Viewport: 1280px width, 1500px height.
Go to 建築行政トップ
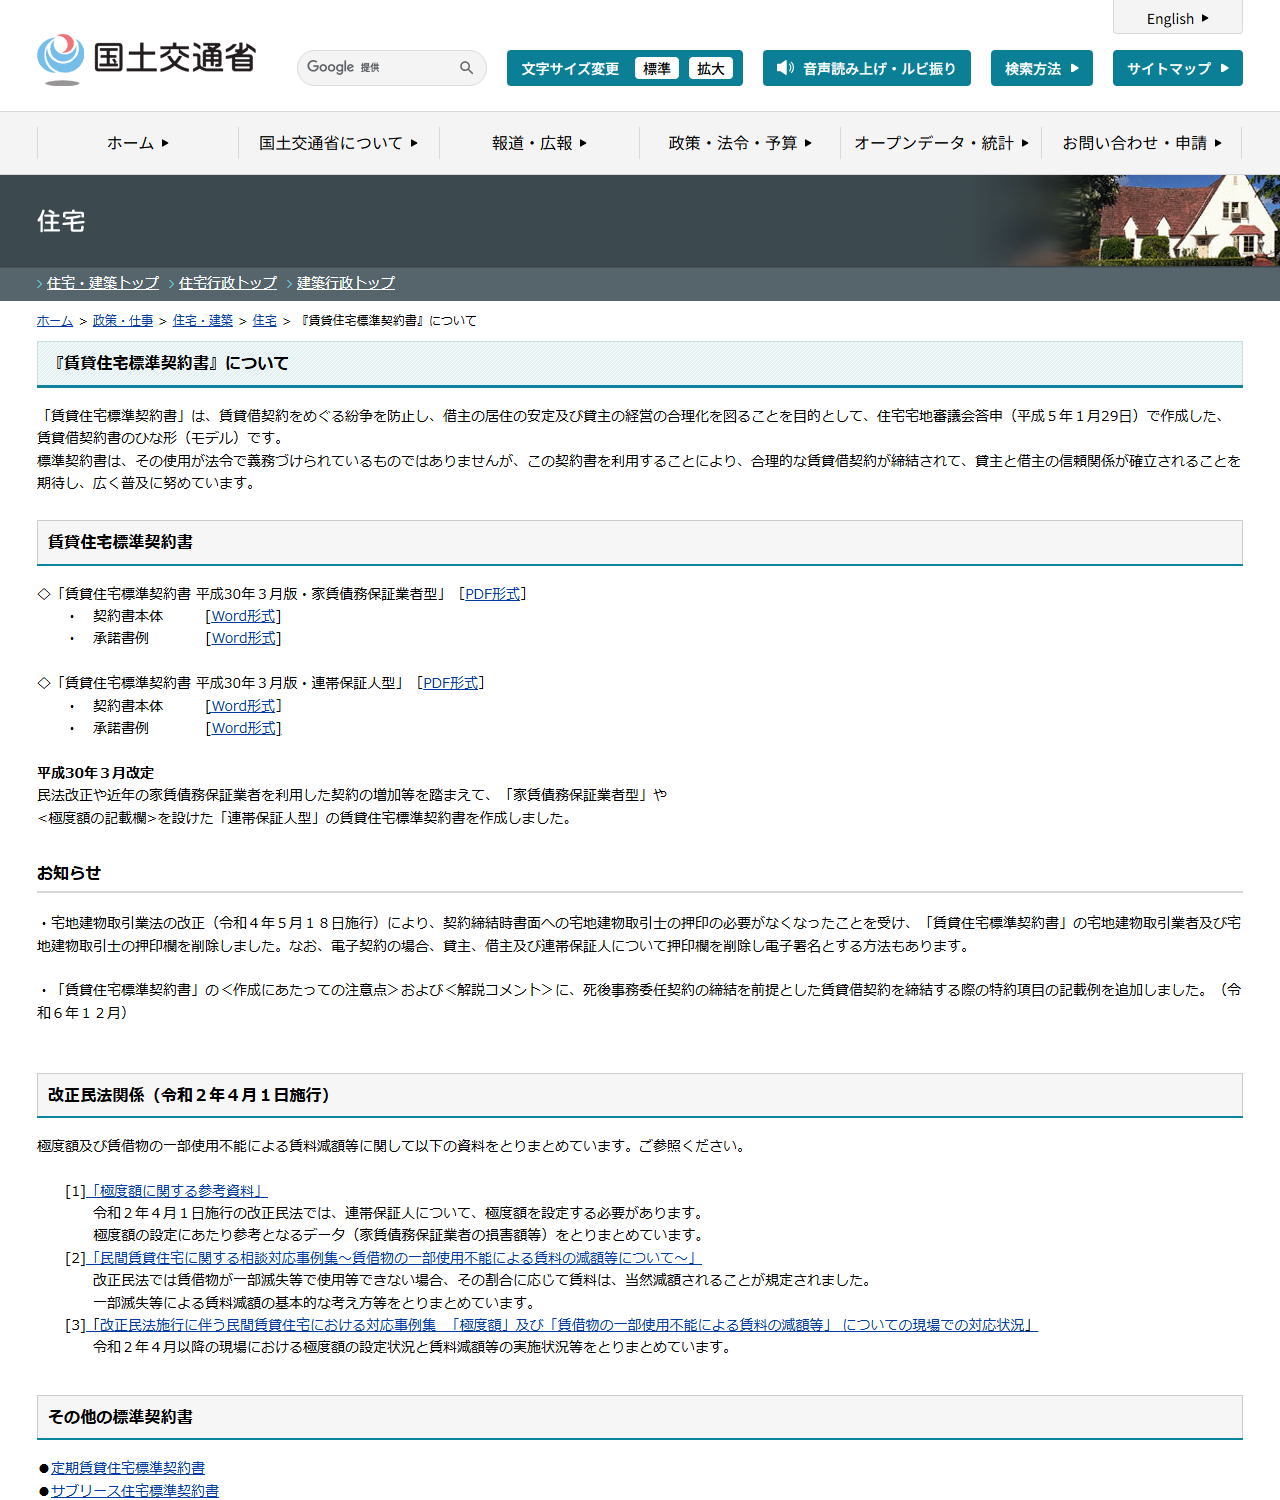(x=346, y=283)
